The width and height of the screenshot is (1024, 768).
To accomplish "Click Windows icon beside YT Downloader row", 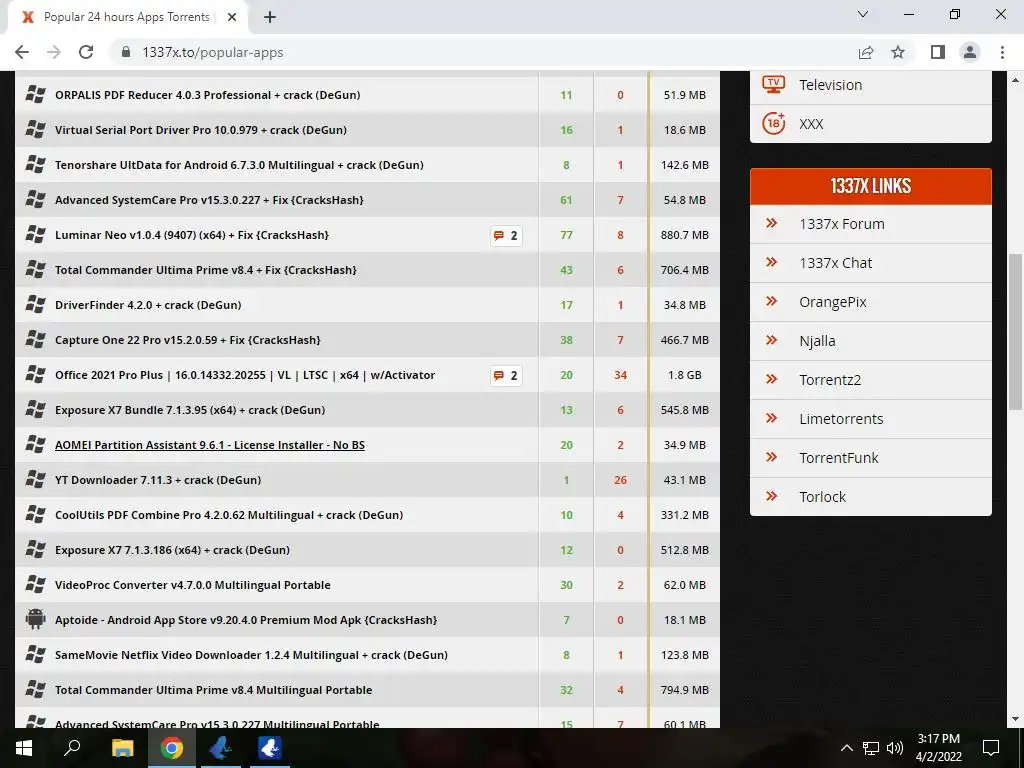I will click(35, 480).
